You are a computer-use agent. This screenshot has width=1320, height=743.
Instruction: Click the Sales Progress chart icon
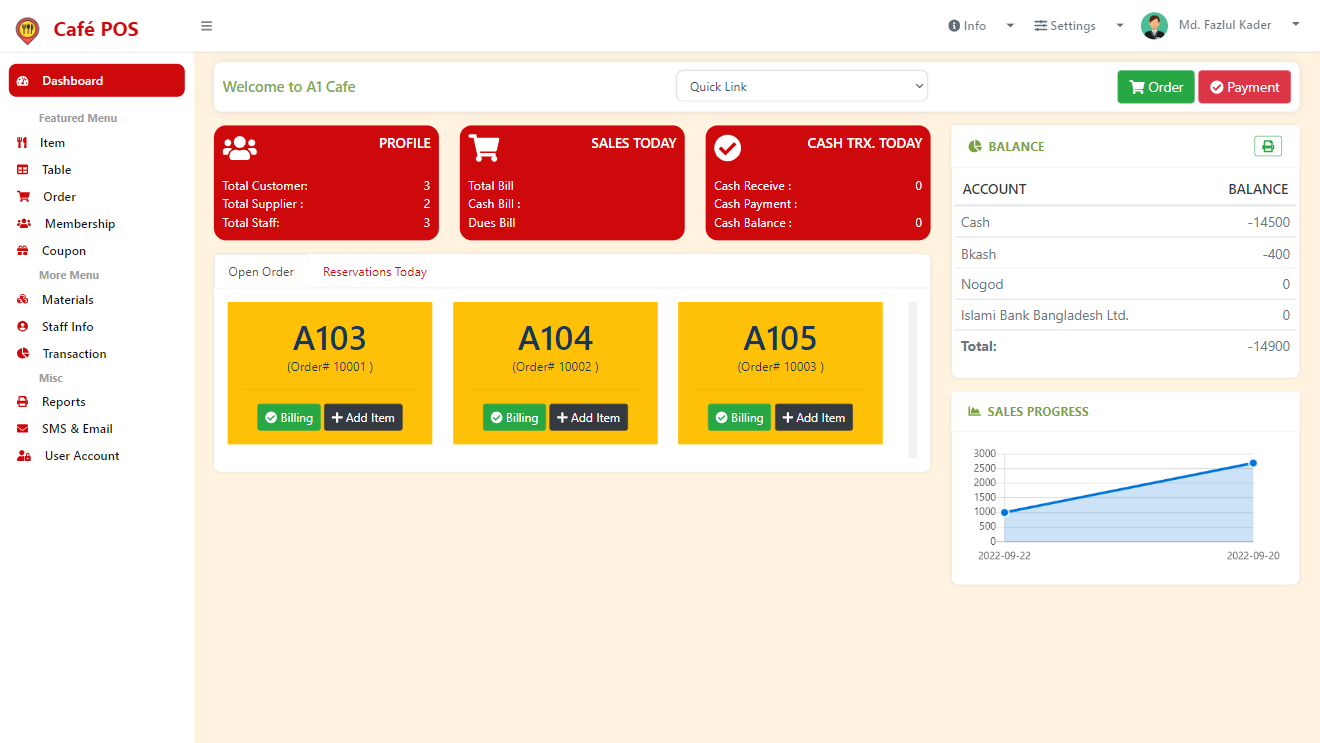coord(974,412)
